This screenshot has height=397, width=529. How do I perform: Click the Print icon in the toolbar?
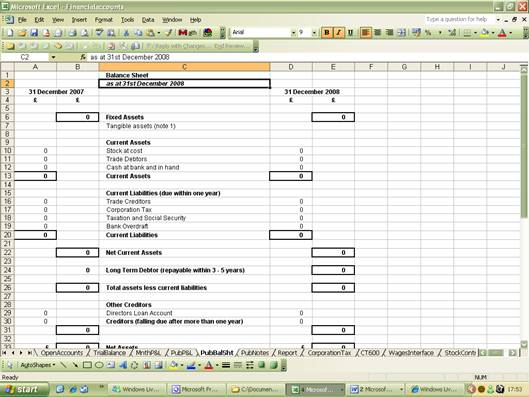[x=72, y=33]
